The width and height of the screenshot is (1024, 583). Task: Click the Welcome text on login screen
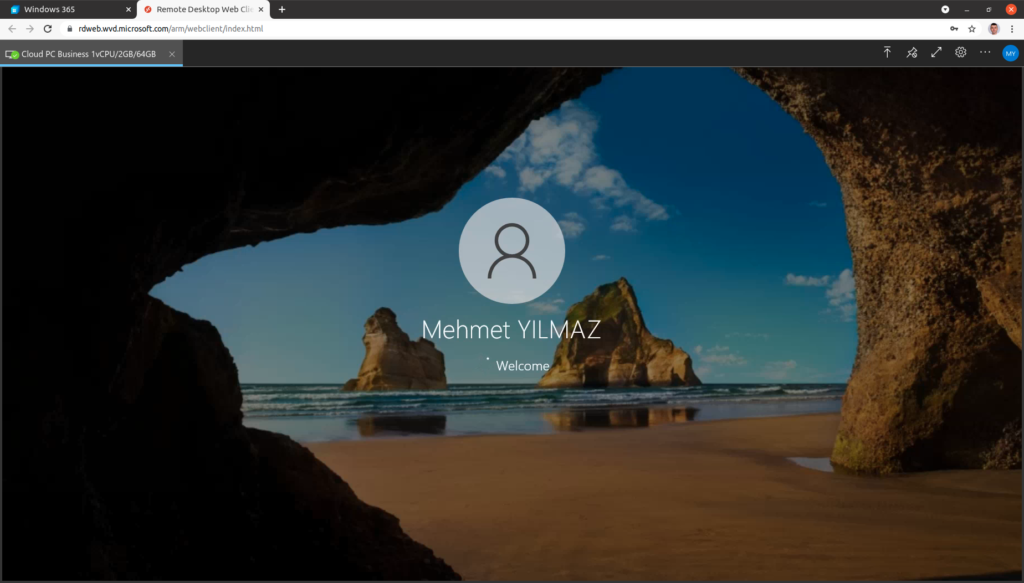coord(522,366)
